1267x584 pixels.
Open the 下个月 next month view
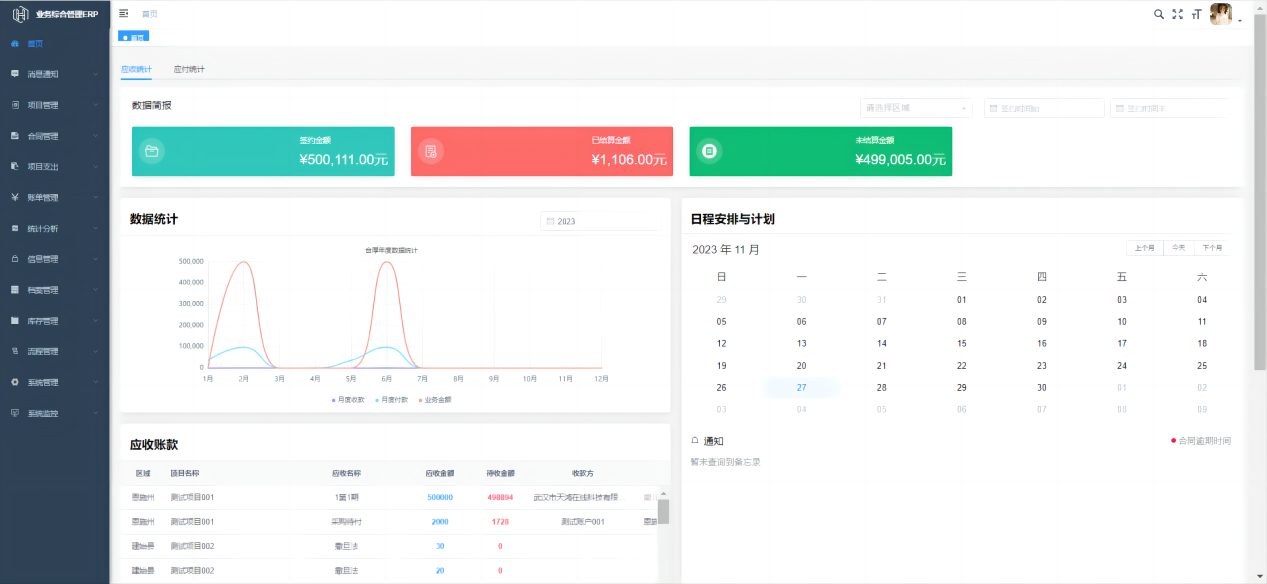click(x=1213, y=247)
